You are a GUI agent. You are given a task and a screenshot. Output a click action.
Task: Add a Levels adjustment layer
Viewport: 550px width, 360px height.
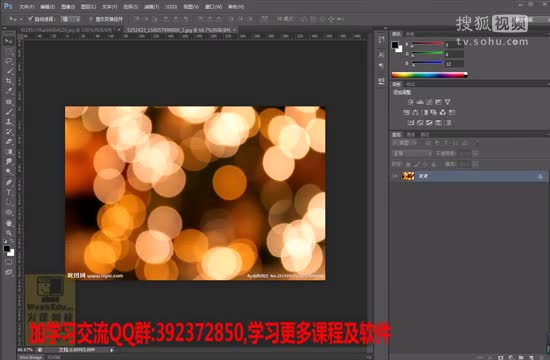(x=420, y=102)
